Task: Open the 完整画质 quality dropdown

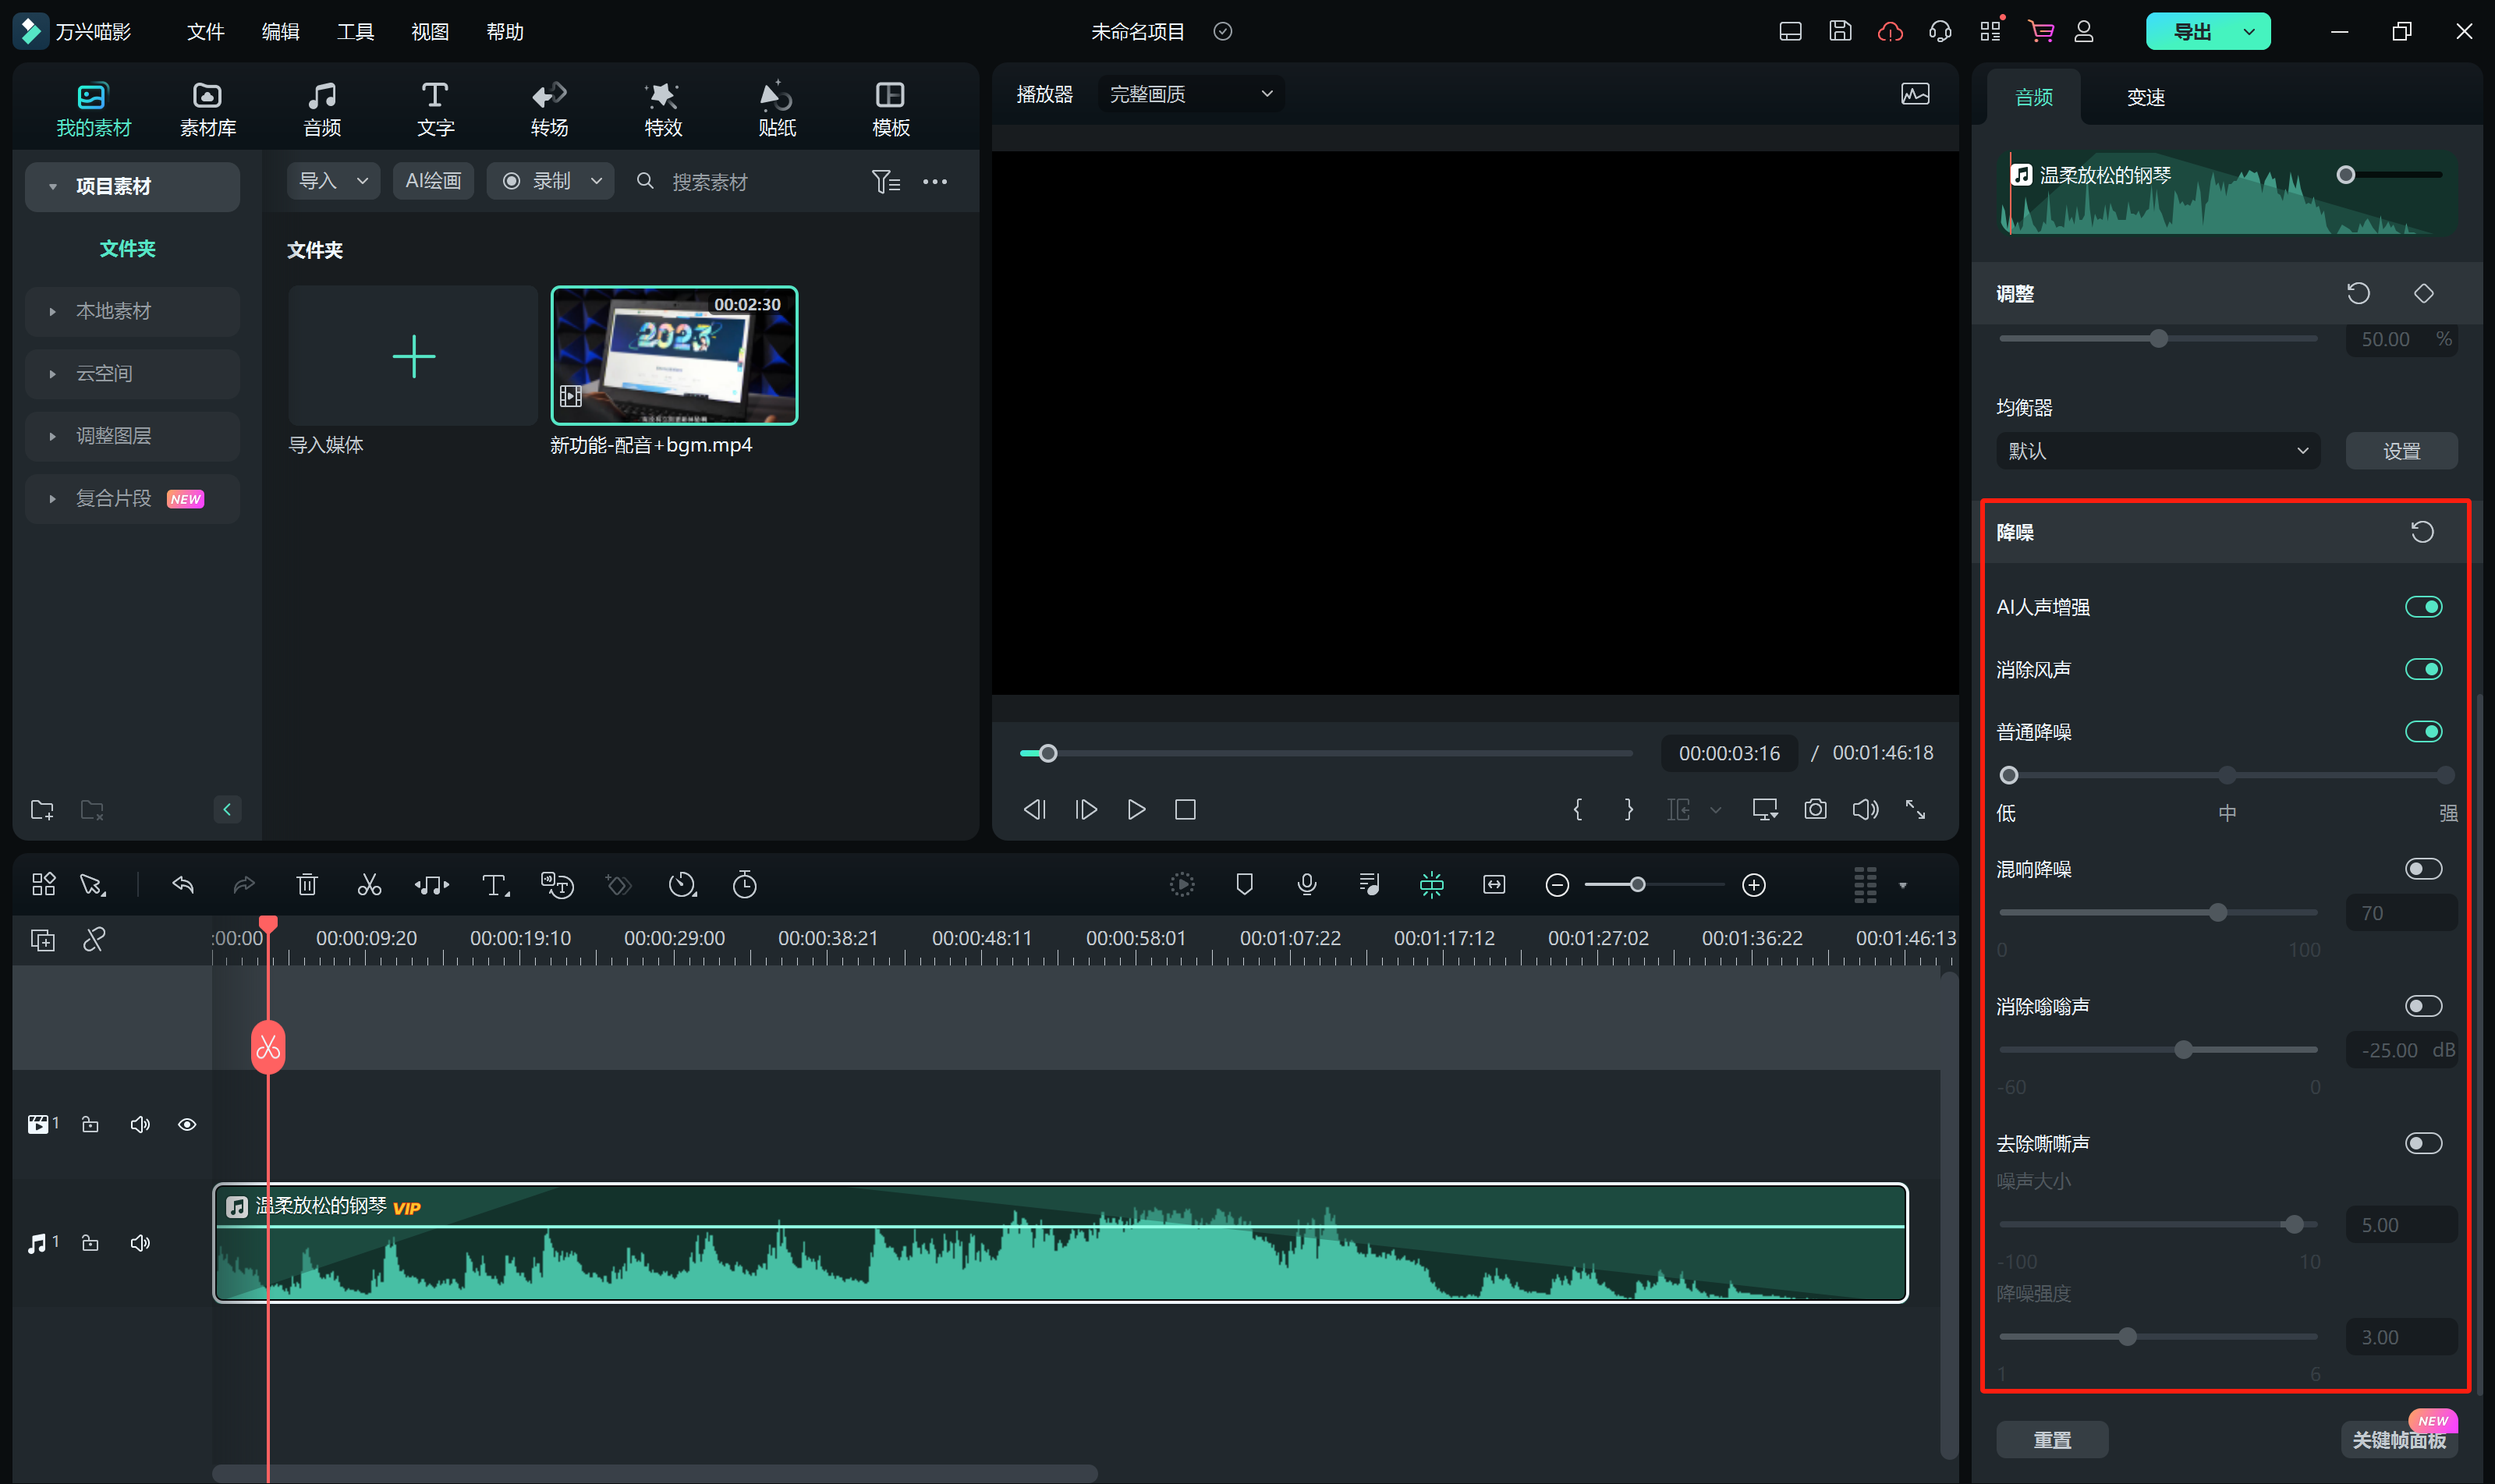Action: (x=1190, y=94)
